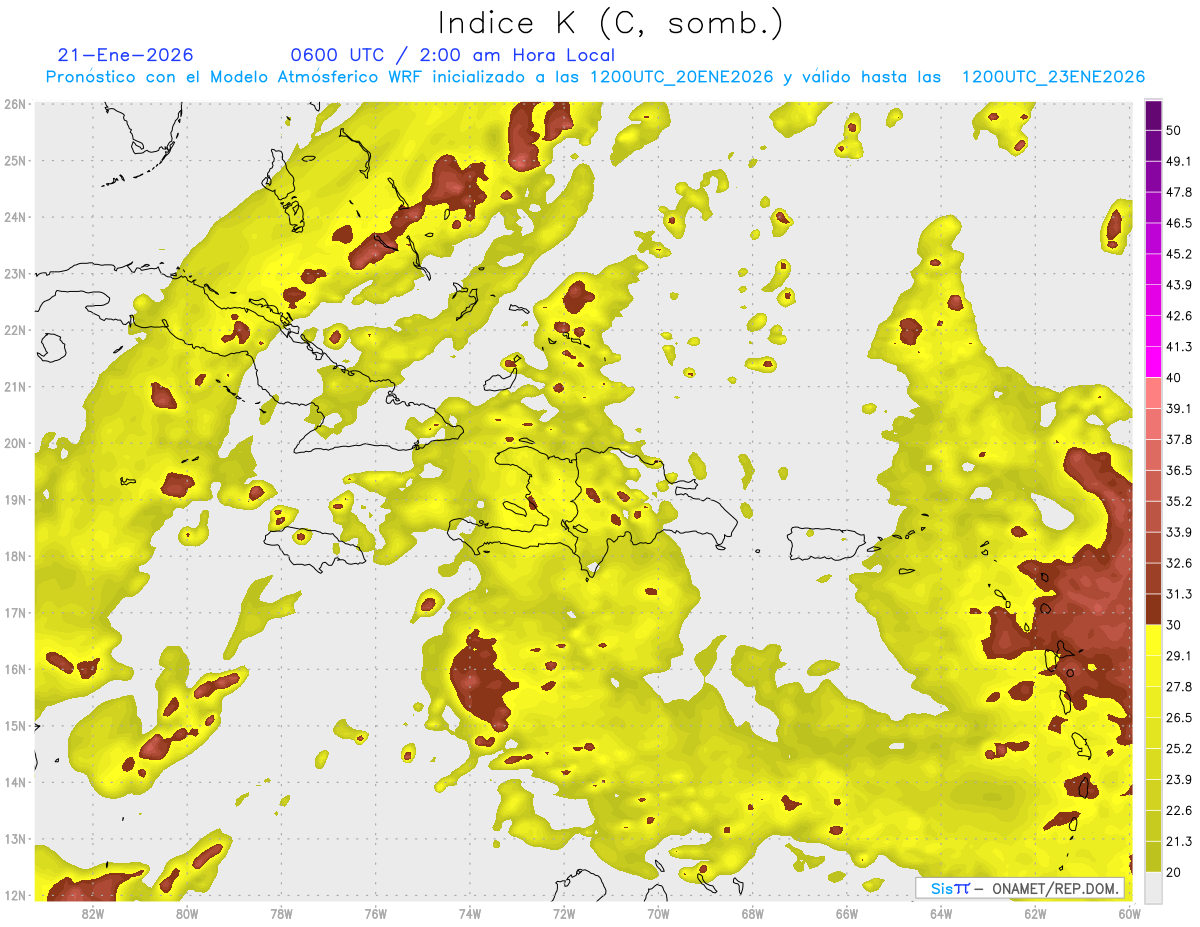
Task: Click the 80W longitude label
Action: [x=186, y=913]
